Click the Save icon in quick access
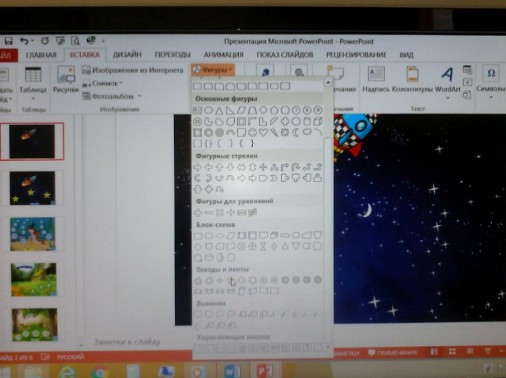The image size is (506, 378). tap(8, 41)
